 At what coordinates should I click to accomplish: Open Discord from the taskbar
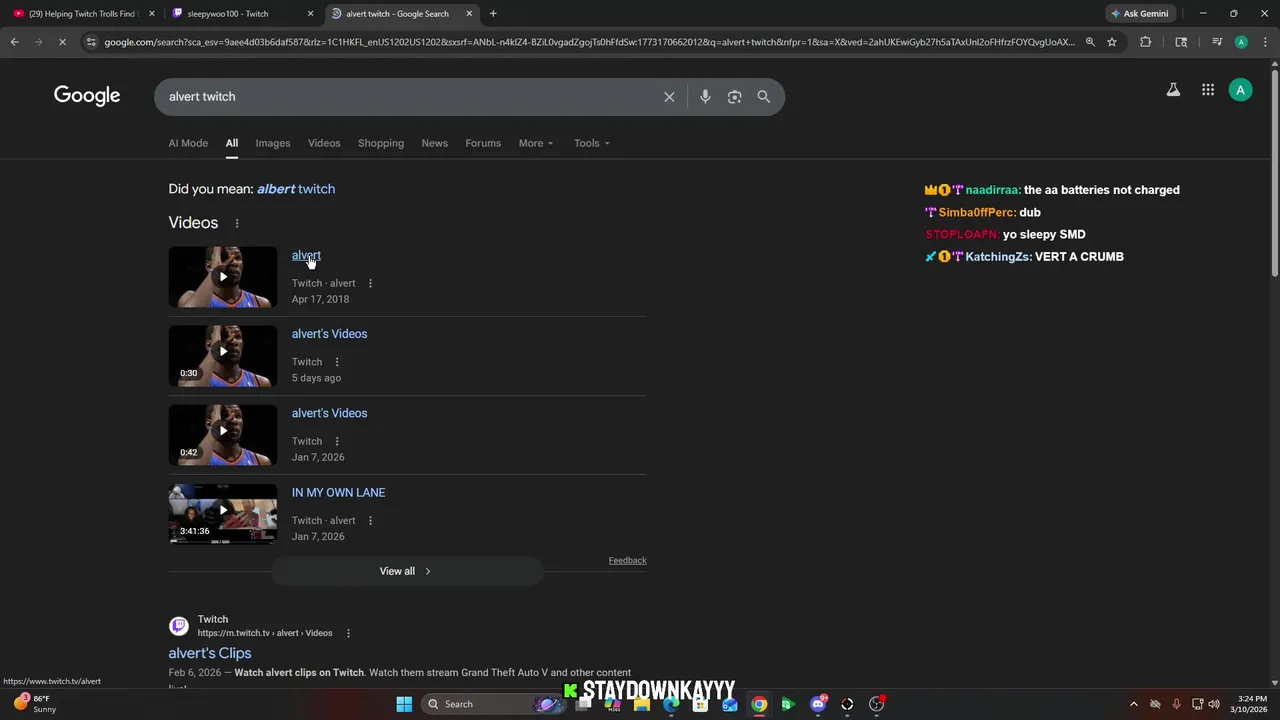[x=818, y=704]
